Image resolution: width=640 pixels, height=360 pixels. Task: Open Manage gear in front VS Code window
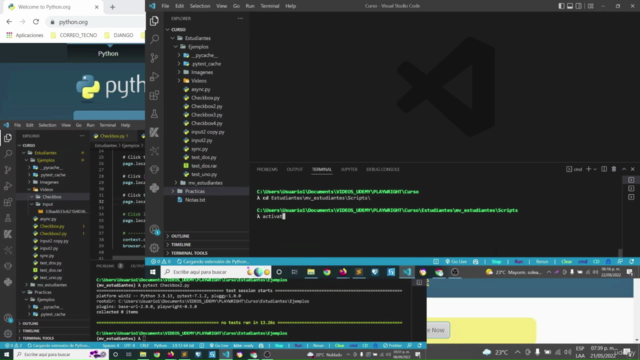(154, 248)
